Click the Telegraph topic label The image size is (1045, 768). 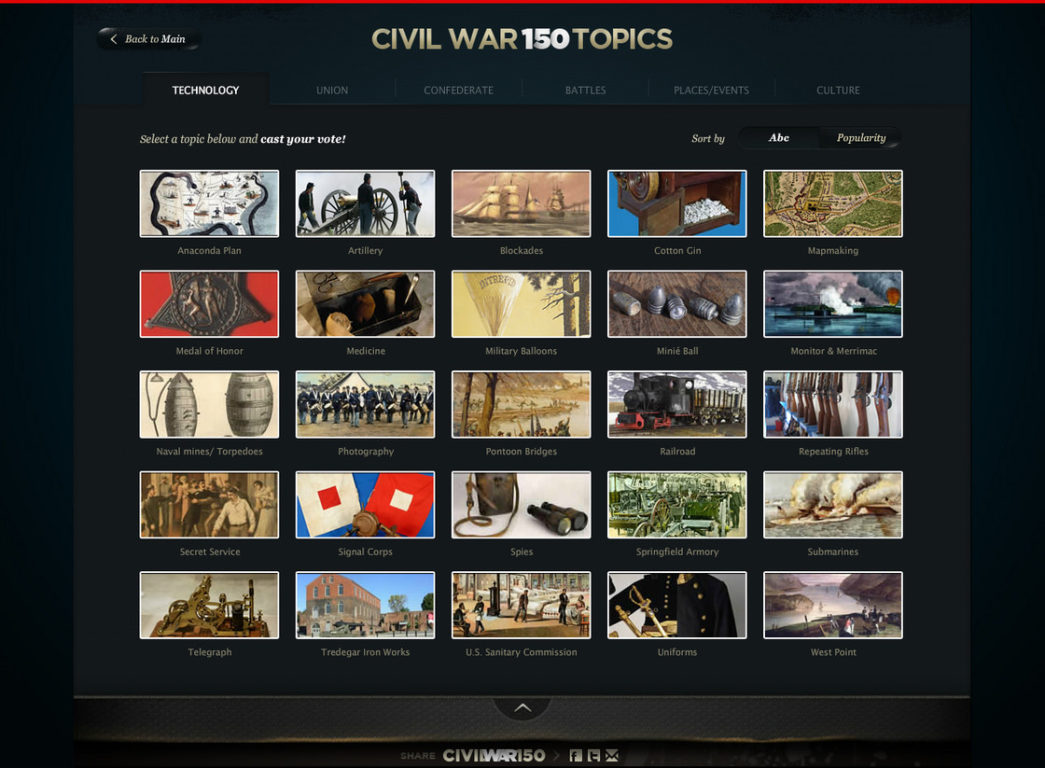(x=209, y=652)
